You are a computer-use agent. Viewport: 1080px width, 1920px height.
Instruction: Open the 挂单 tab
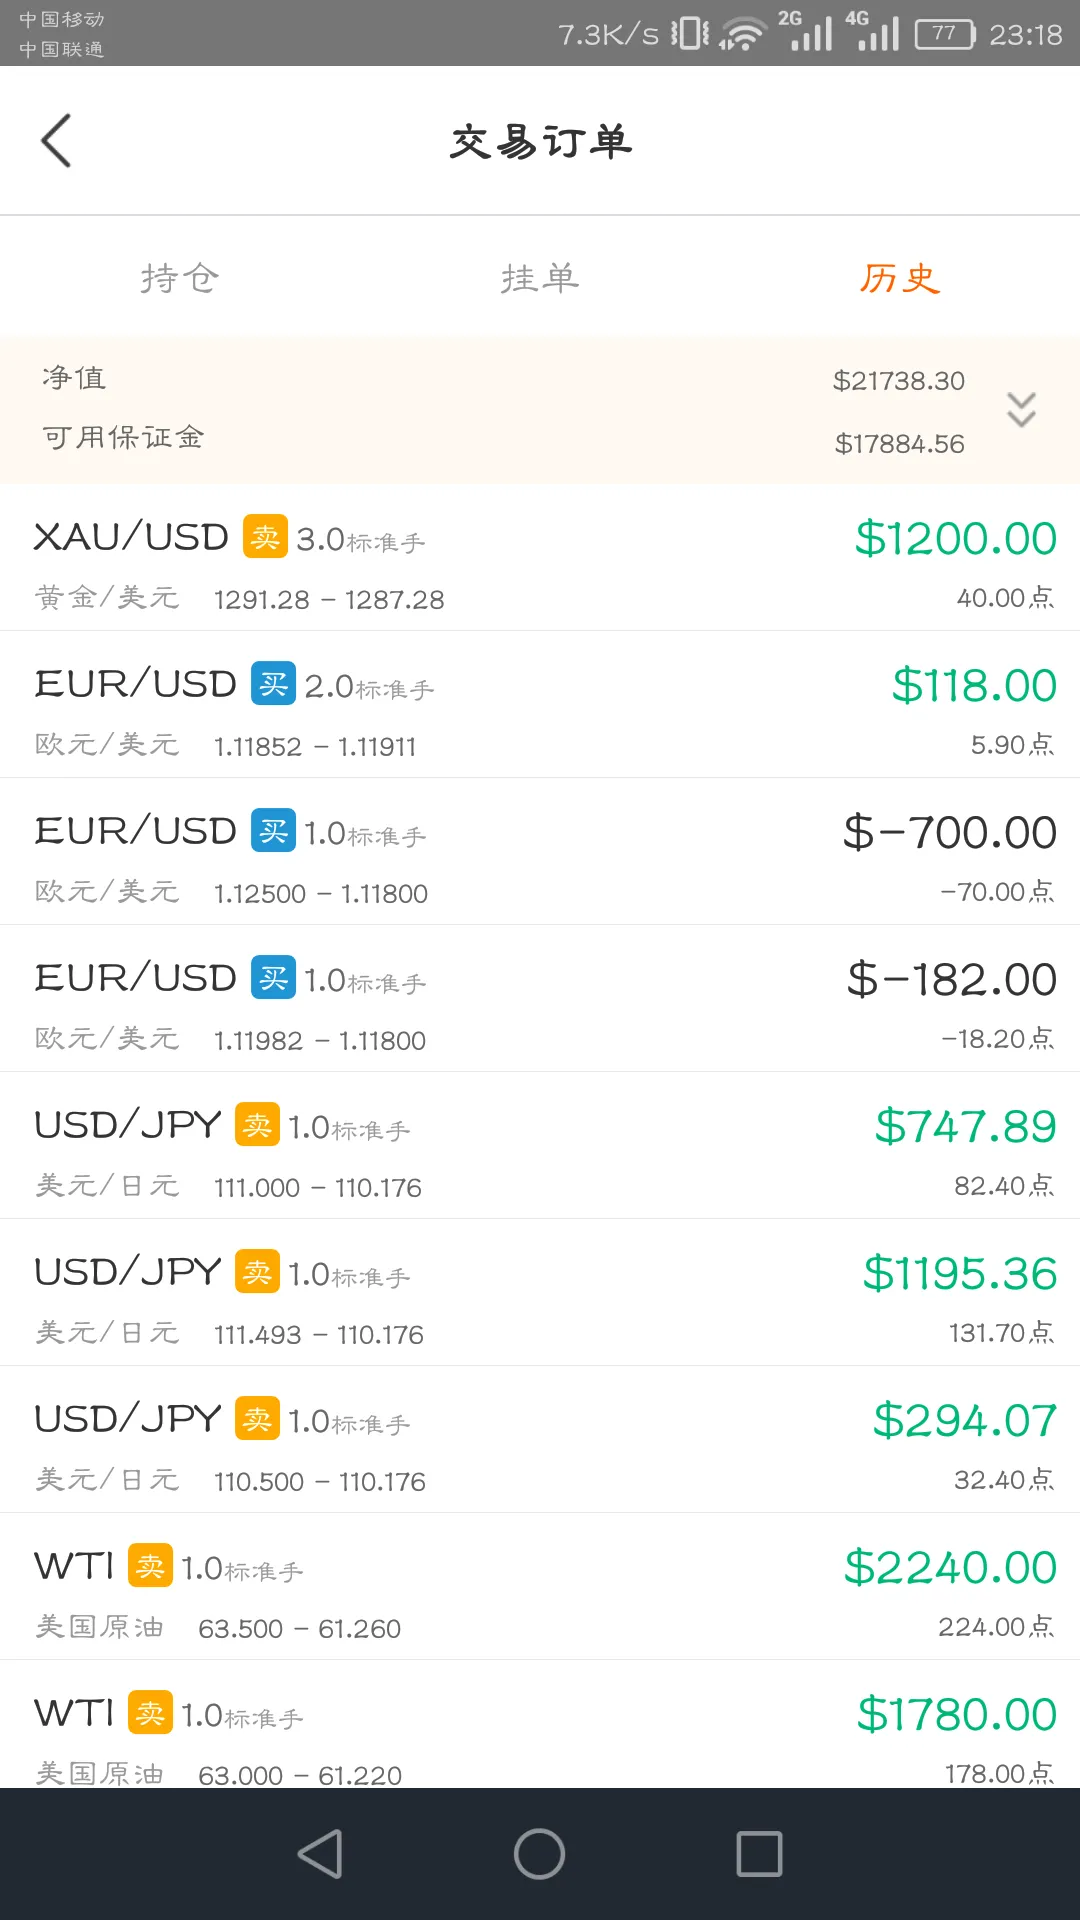(x=540, y=278)
